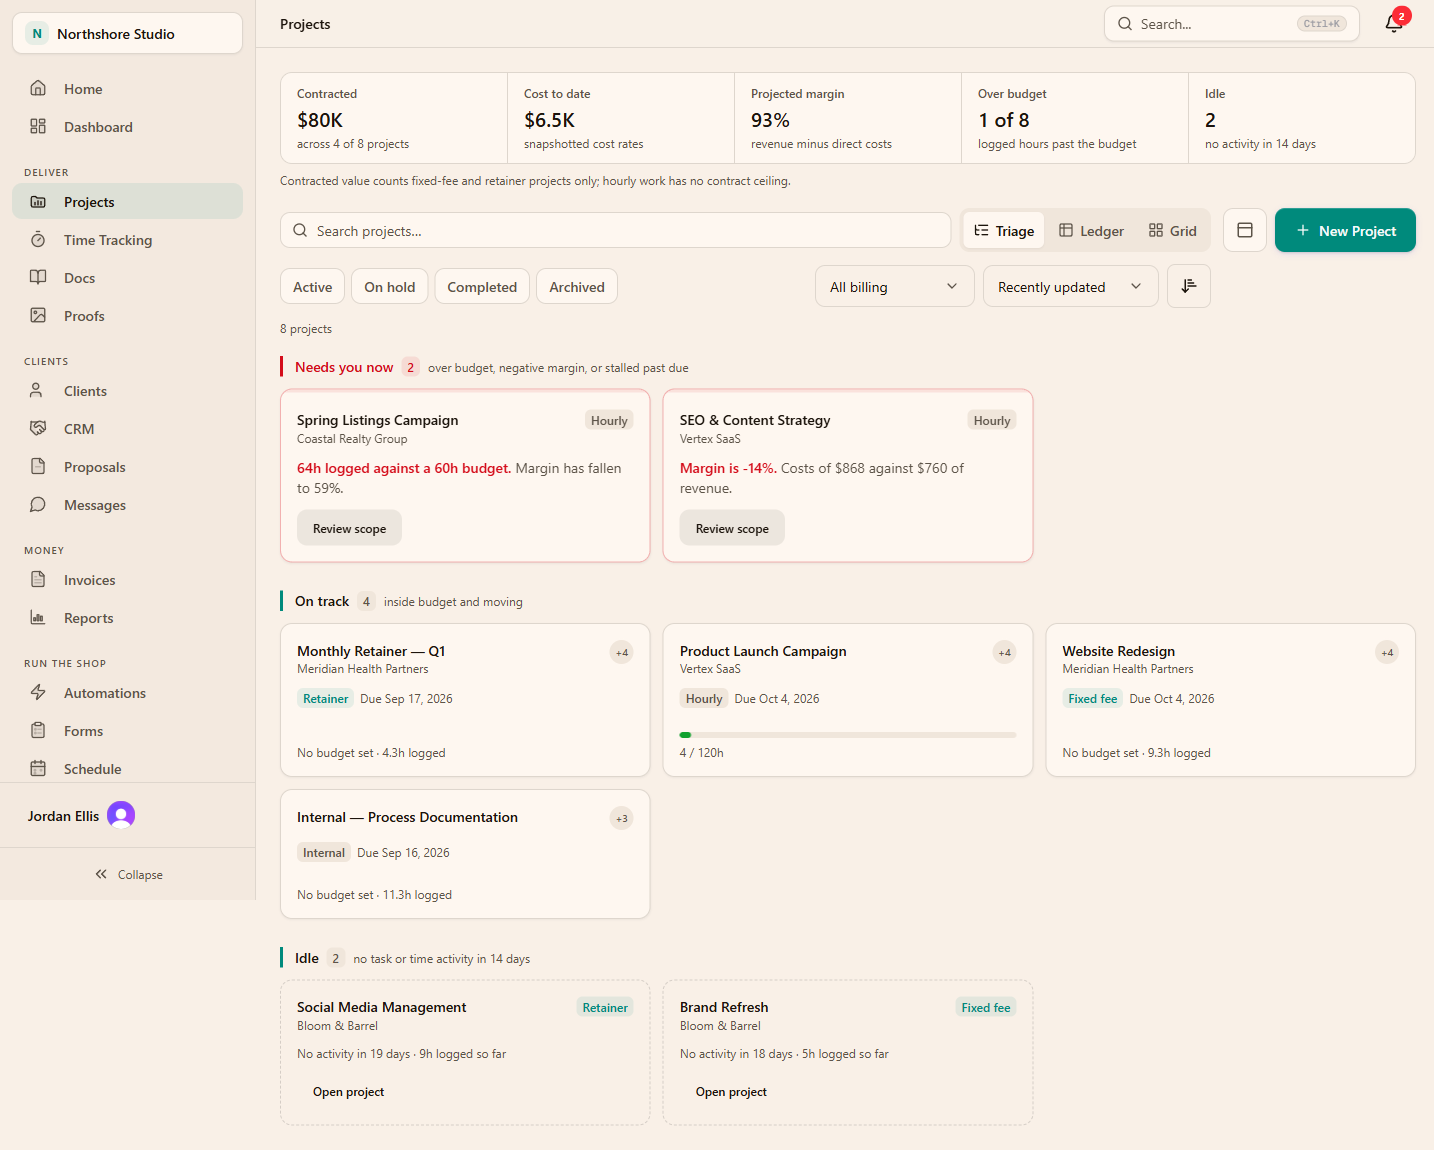Viewport: 1434px width, 1150px height.
Task: Click the Time Tracking stopwatch icon
Action: coord(38,239)
